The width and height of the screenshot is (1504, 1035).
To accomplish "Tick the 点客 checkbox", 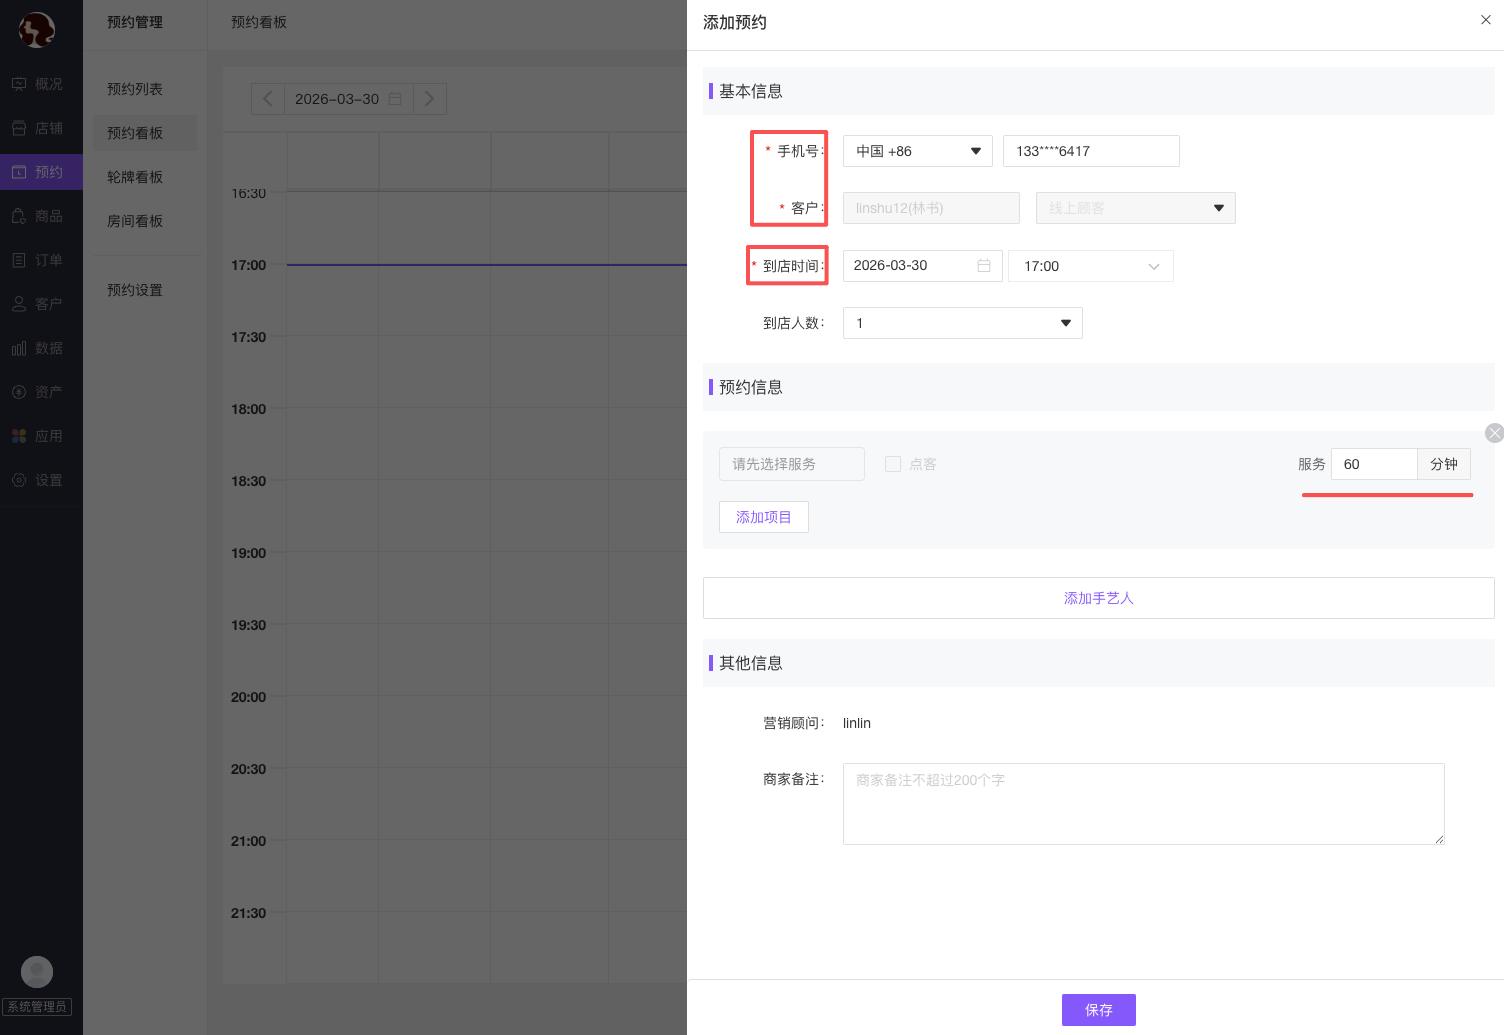I will point(893,464).
